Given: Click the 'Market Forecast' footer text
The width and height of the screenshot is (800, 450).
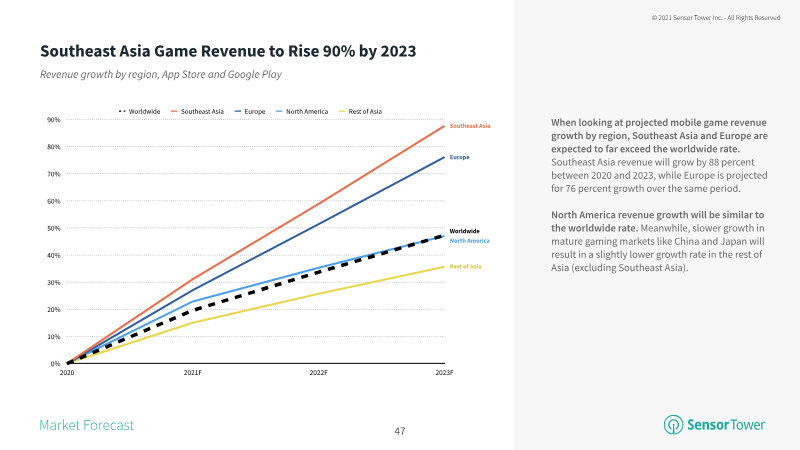Looking at the screenshot, I should 86,425.
